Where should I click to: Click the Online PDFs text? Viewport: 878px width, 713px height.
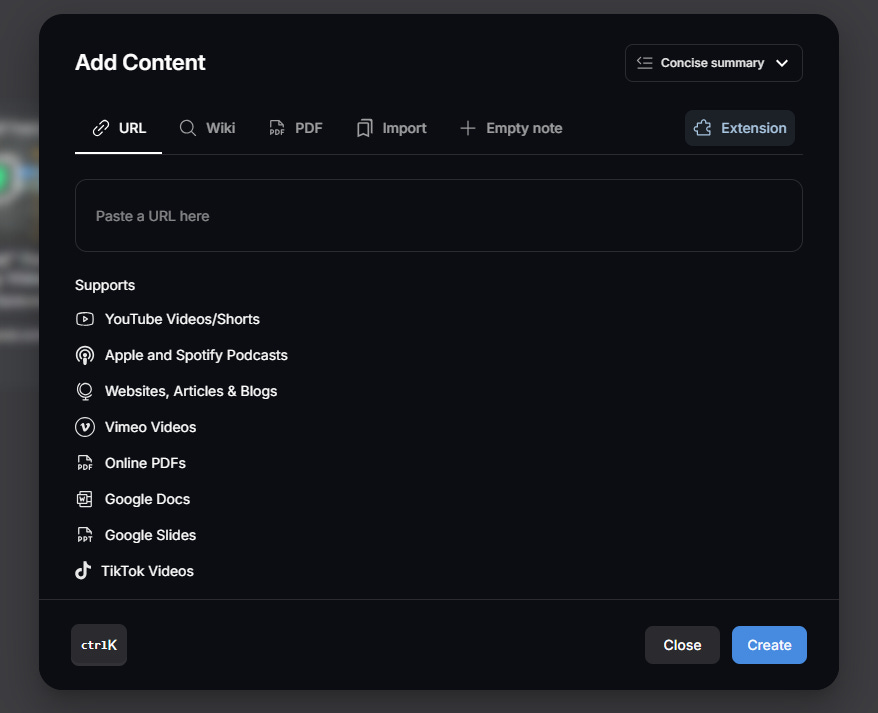point(145,463)
